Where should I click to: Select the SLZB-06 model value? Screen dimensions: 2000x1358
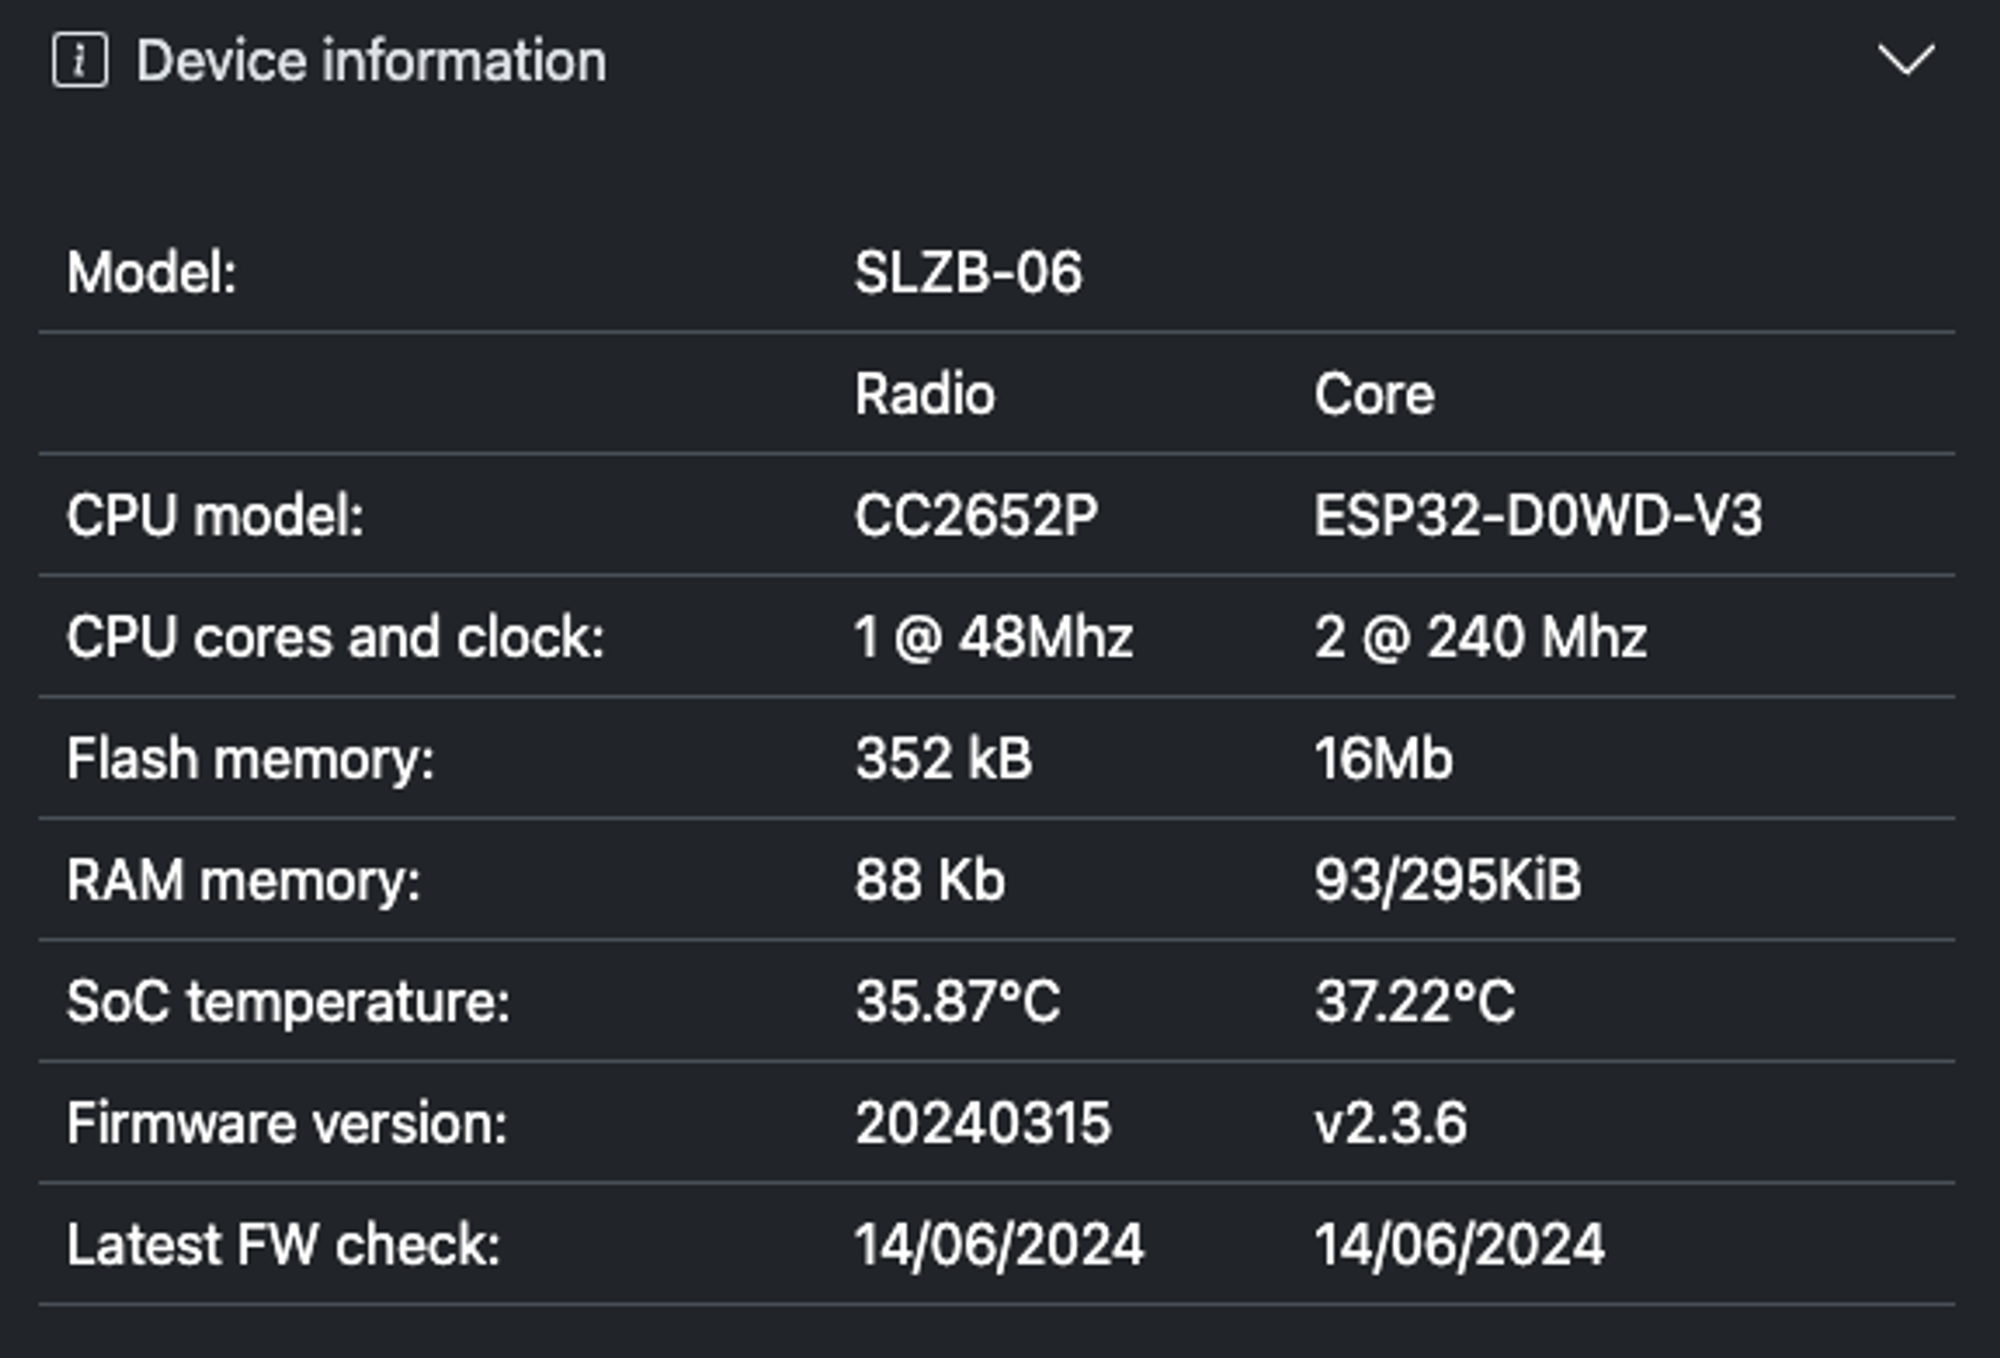tap(968, 272)
